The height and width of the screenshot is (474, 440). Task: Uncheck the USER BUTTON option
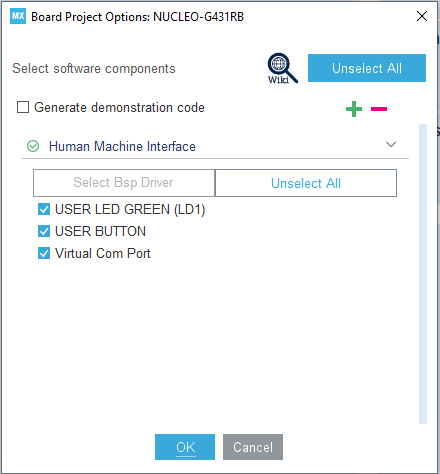pos(44,231)
